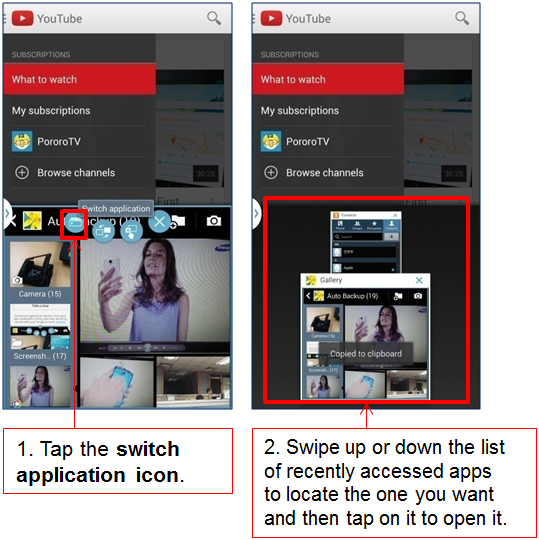Open the search icon in left YouTube header
Viewport: 539px width, 540px height.
(214, 18)
